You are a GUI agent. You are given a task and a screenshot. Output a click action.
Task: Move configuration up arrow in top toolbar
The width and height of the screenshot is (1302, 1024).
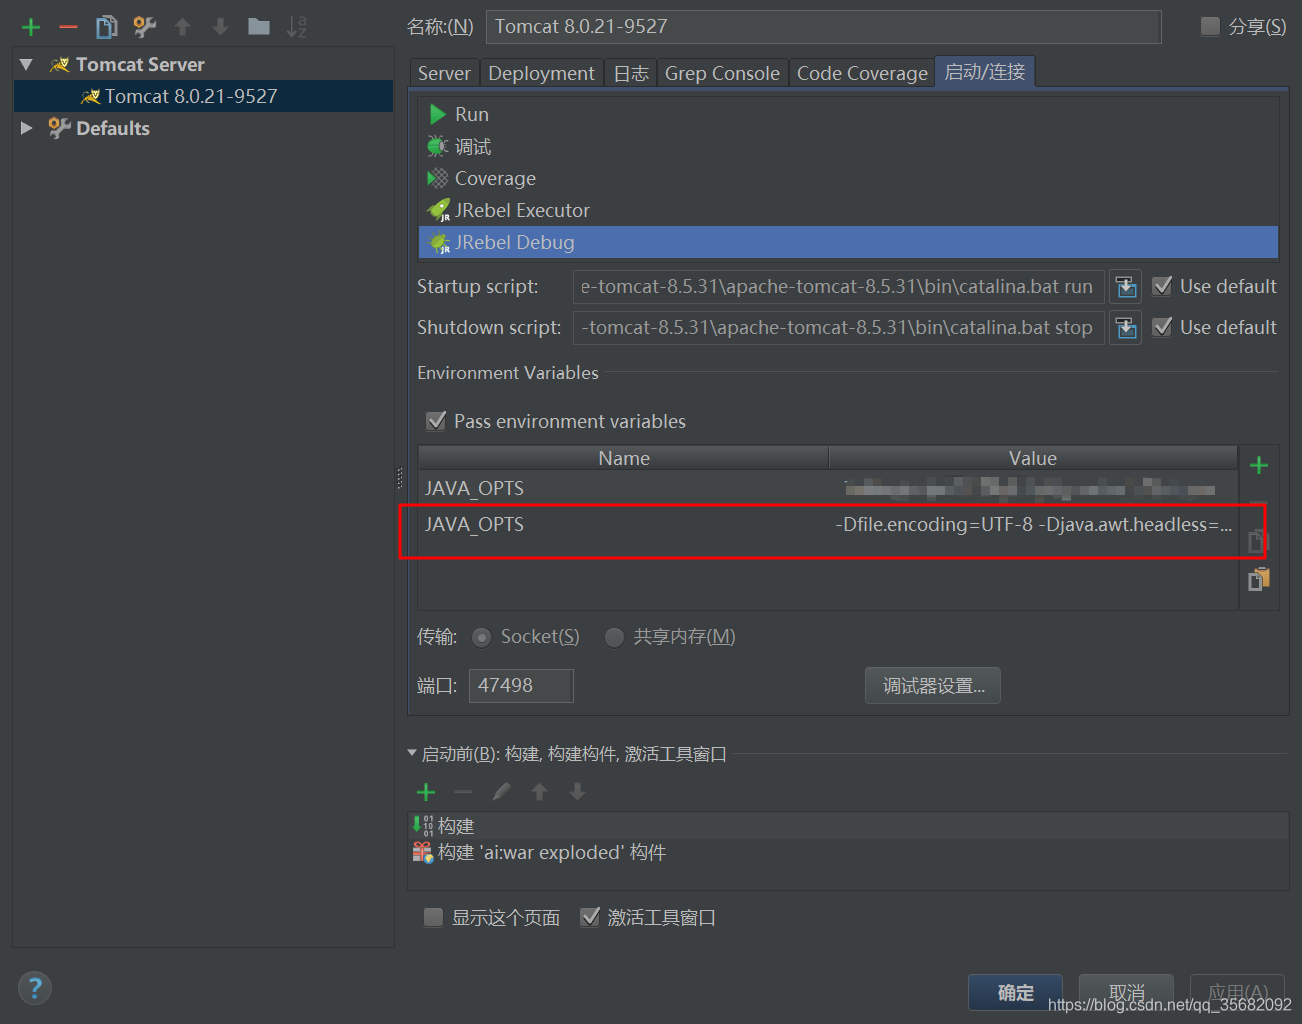coord(182,27)
